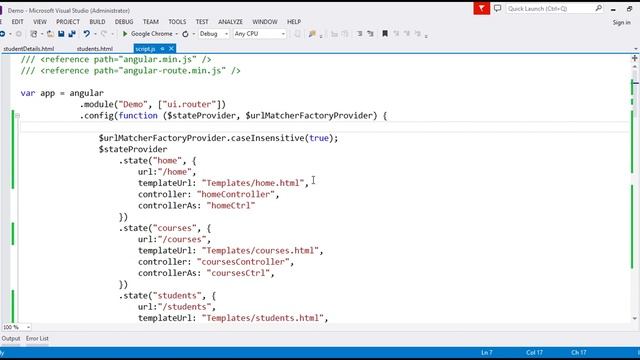Open the Error List panel tab
Screen dimensions: 640x360
(37, 338)
